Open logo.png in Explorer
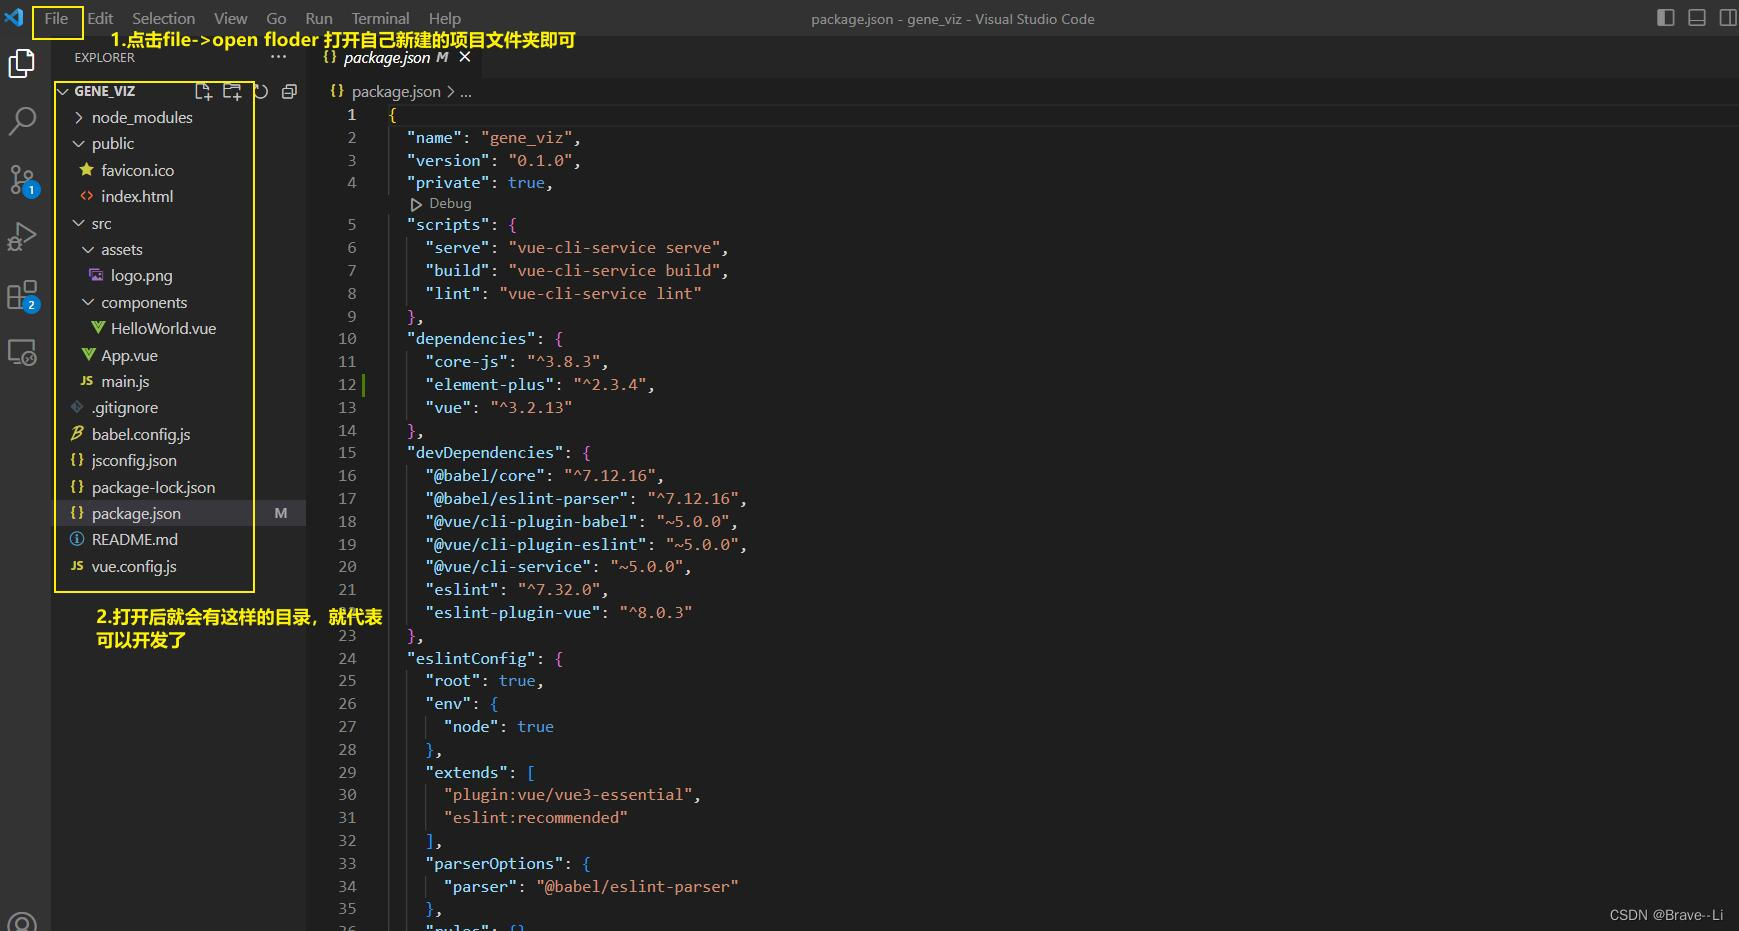This screenshot has height=931, width=1739. click(x=141, y=276)
